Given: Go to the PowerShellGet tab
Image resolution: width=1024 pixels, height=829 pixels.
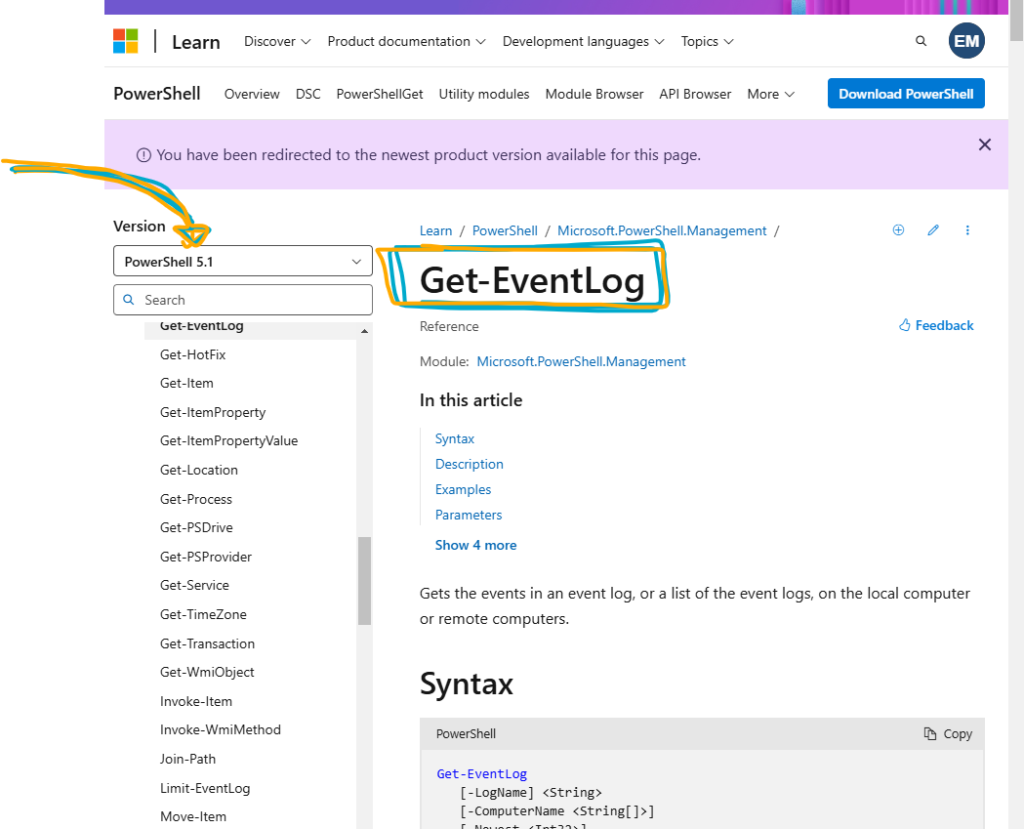Looking at the screenshot, I should point(379,94).
